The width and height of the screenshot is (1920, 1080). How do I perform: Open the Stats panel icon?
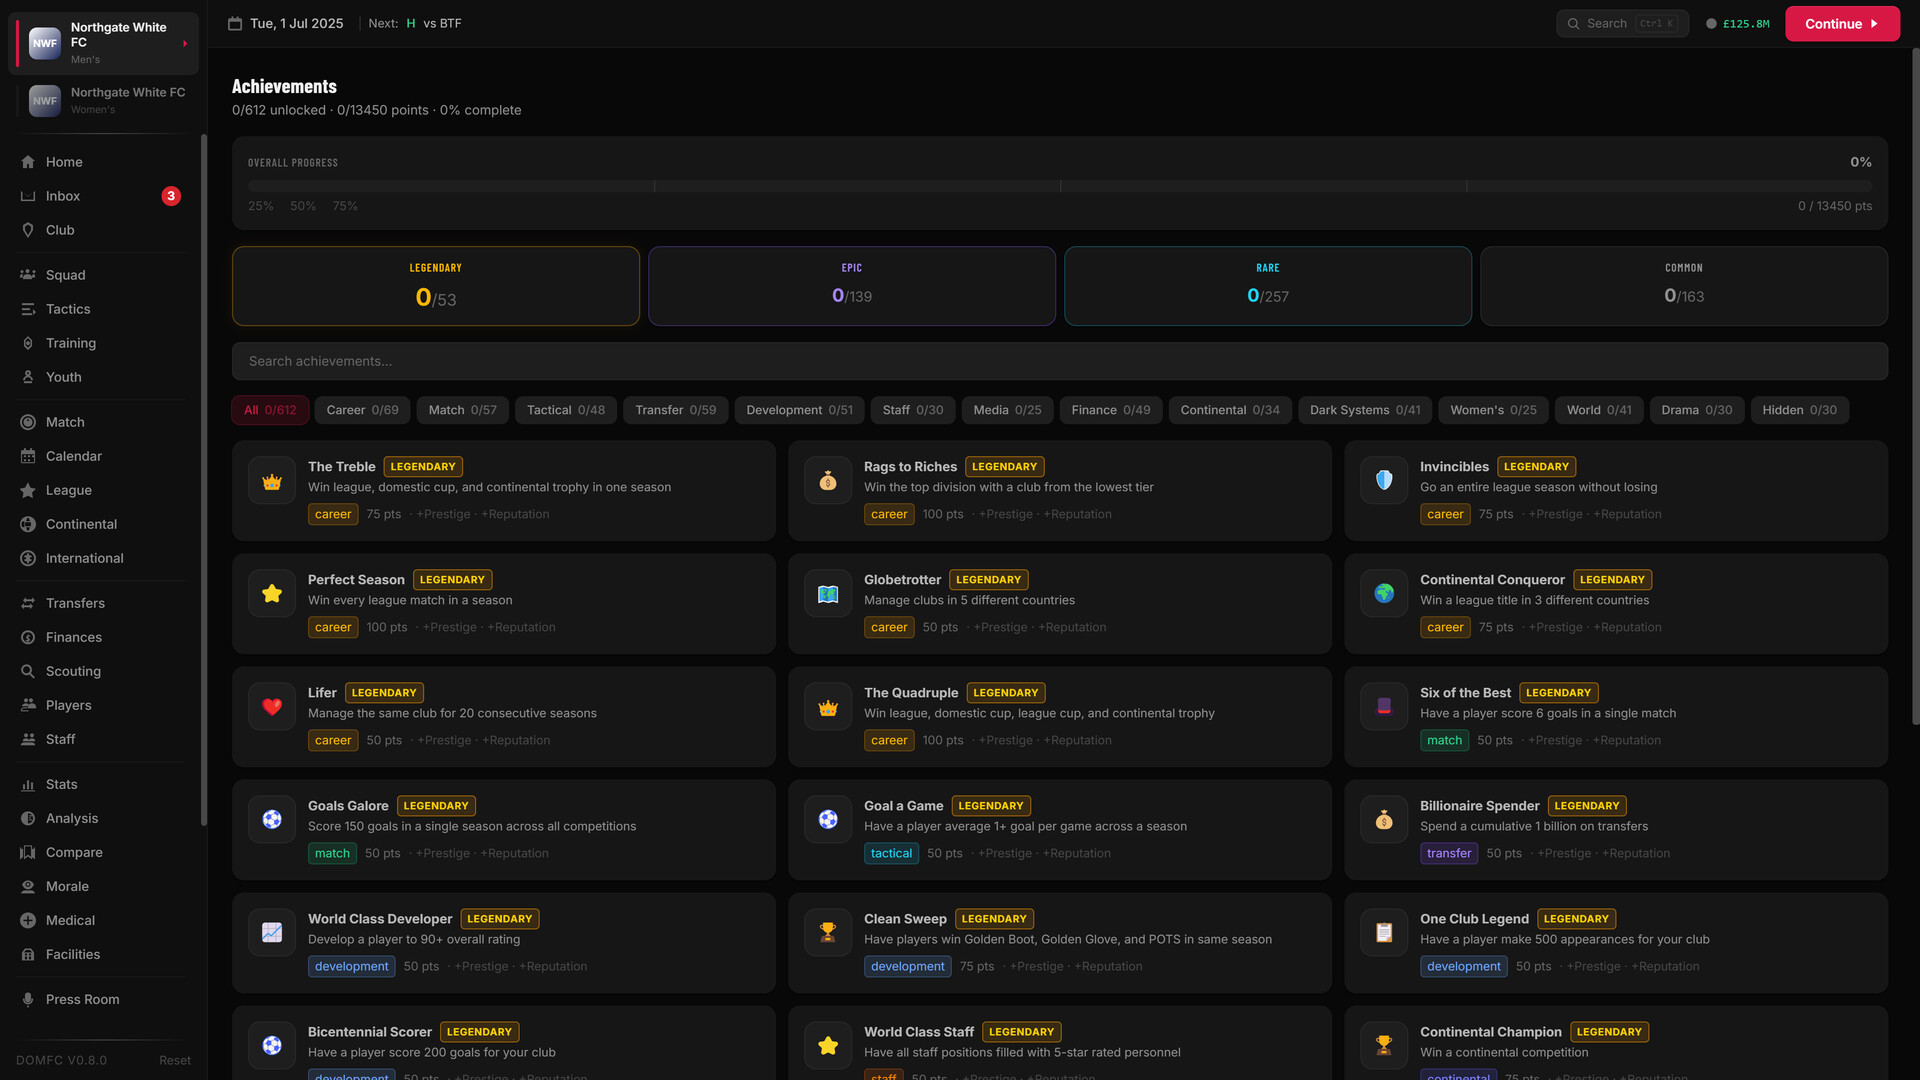coord(28,784)
